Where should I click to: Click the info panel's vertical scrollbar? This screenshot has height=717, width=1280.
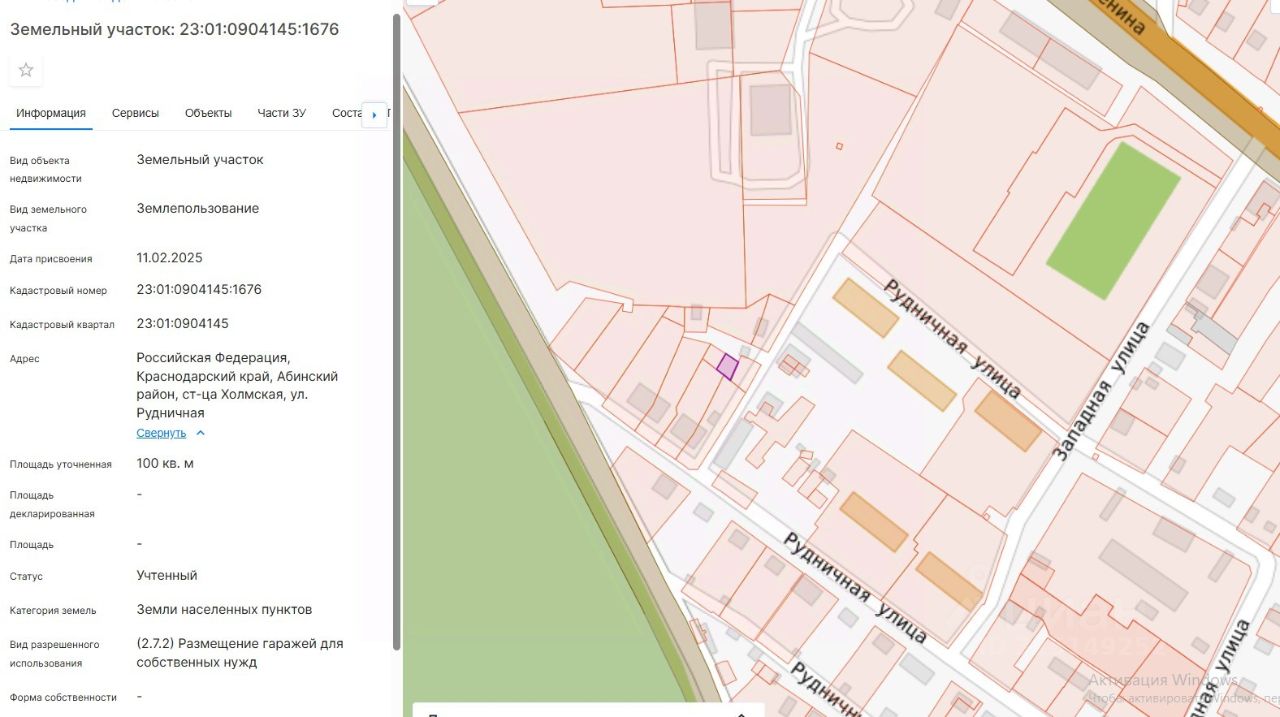pyautogui.click(x=397, y=330)
